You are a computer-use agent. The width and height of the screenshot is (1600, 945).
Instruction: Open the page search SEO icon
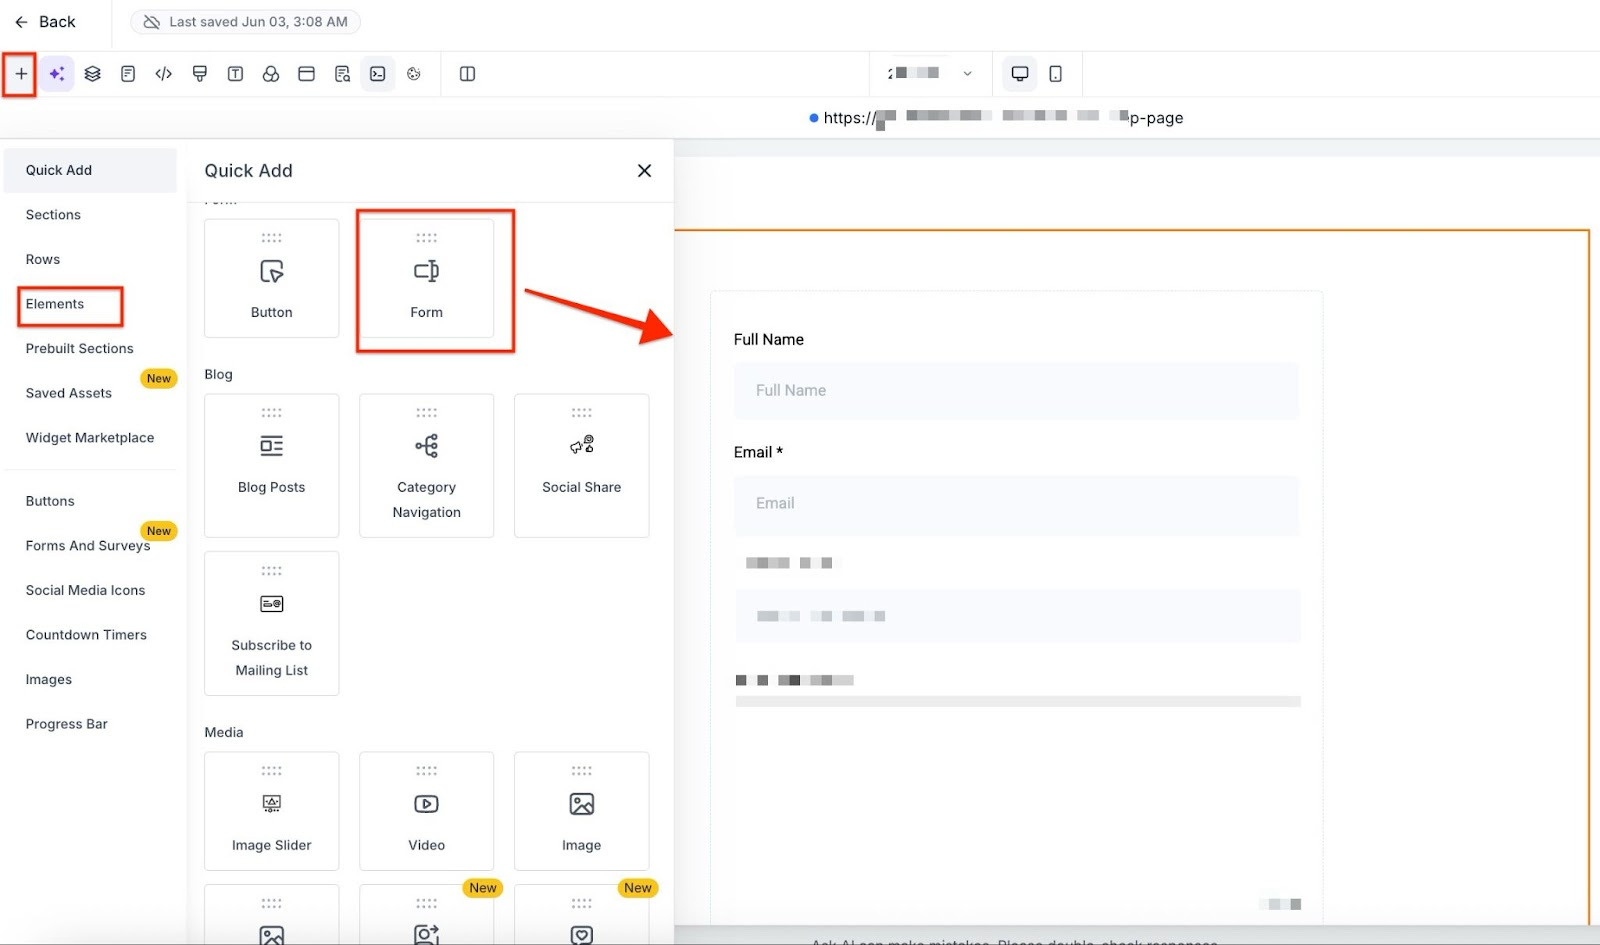click(x=343, y=74)
